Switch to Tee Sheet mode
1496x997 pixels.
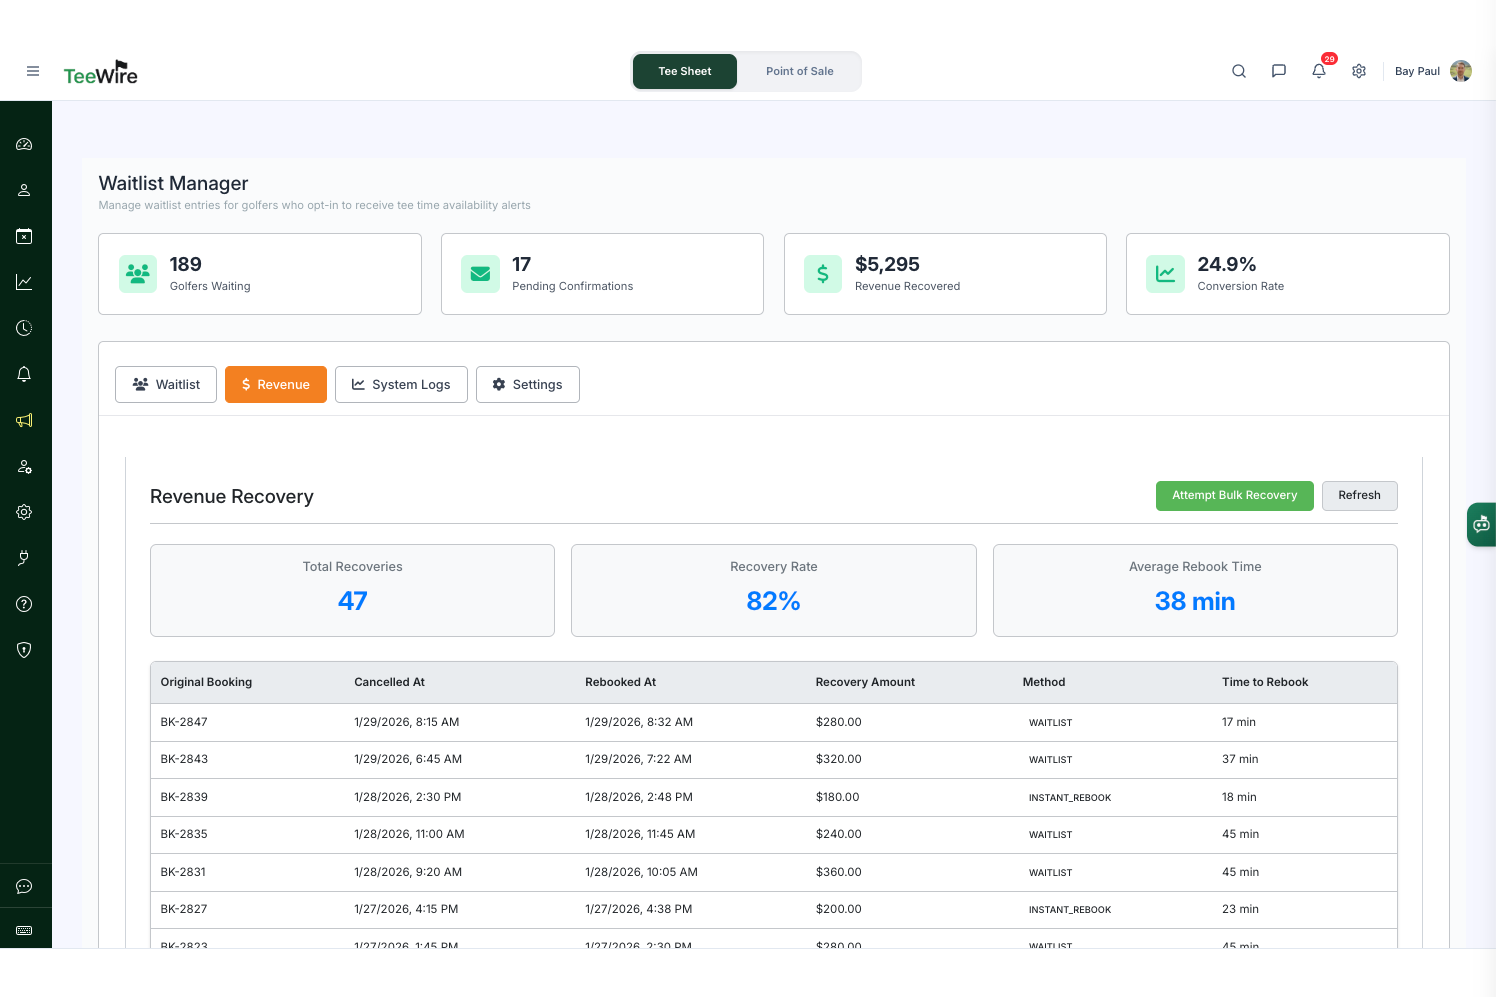685,71
